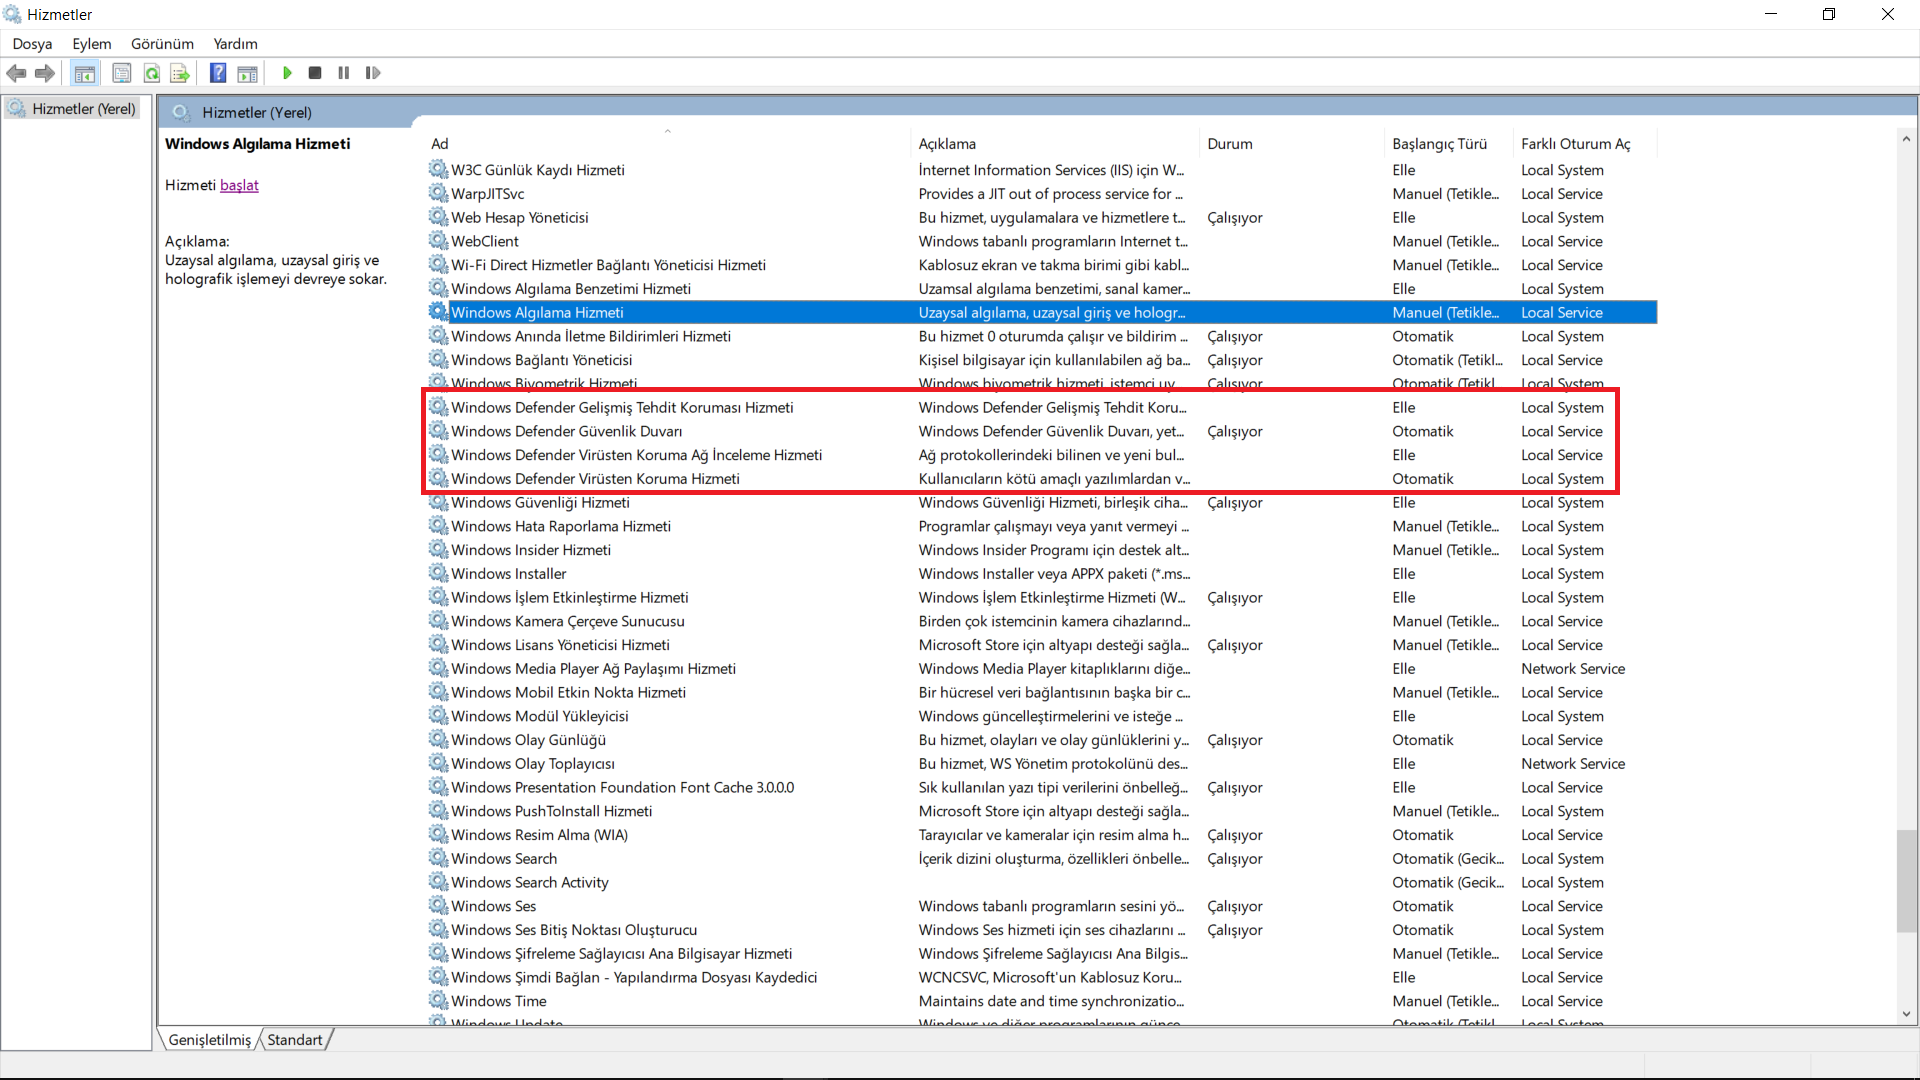Click gear icon beside Windows Olay Toplayıcısı

pyautogui.click(x=438, y=763)
